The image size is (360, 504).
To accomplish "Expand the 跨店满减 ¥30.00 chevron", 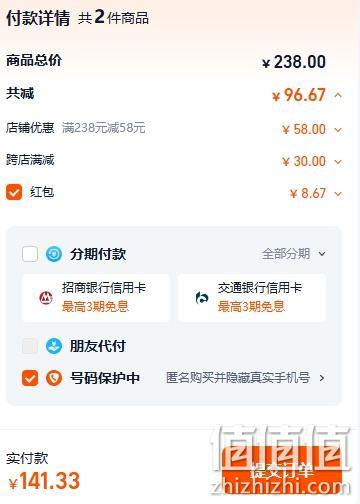I will click(338, 162).
